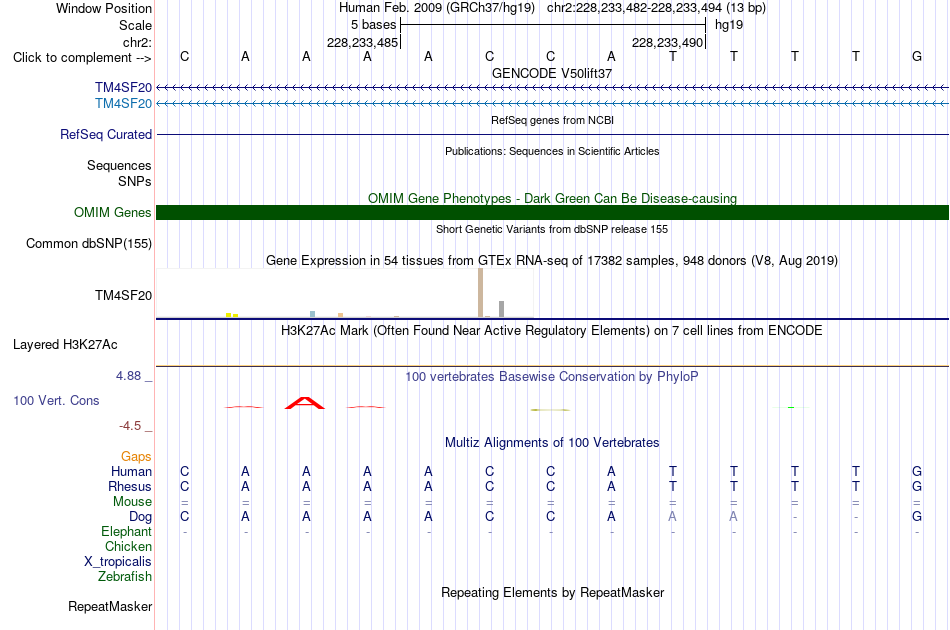The image size is (950, 630).
Task: Click the 4.88 PhyloP upper scale value
Action: pyautogui.click(x=128, y=376)
